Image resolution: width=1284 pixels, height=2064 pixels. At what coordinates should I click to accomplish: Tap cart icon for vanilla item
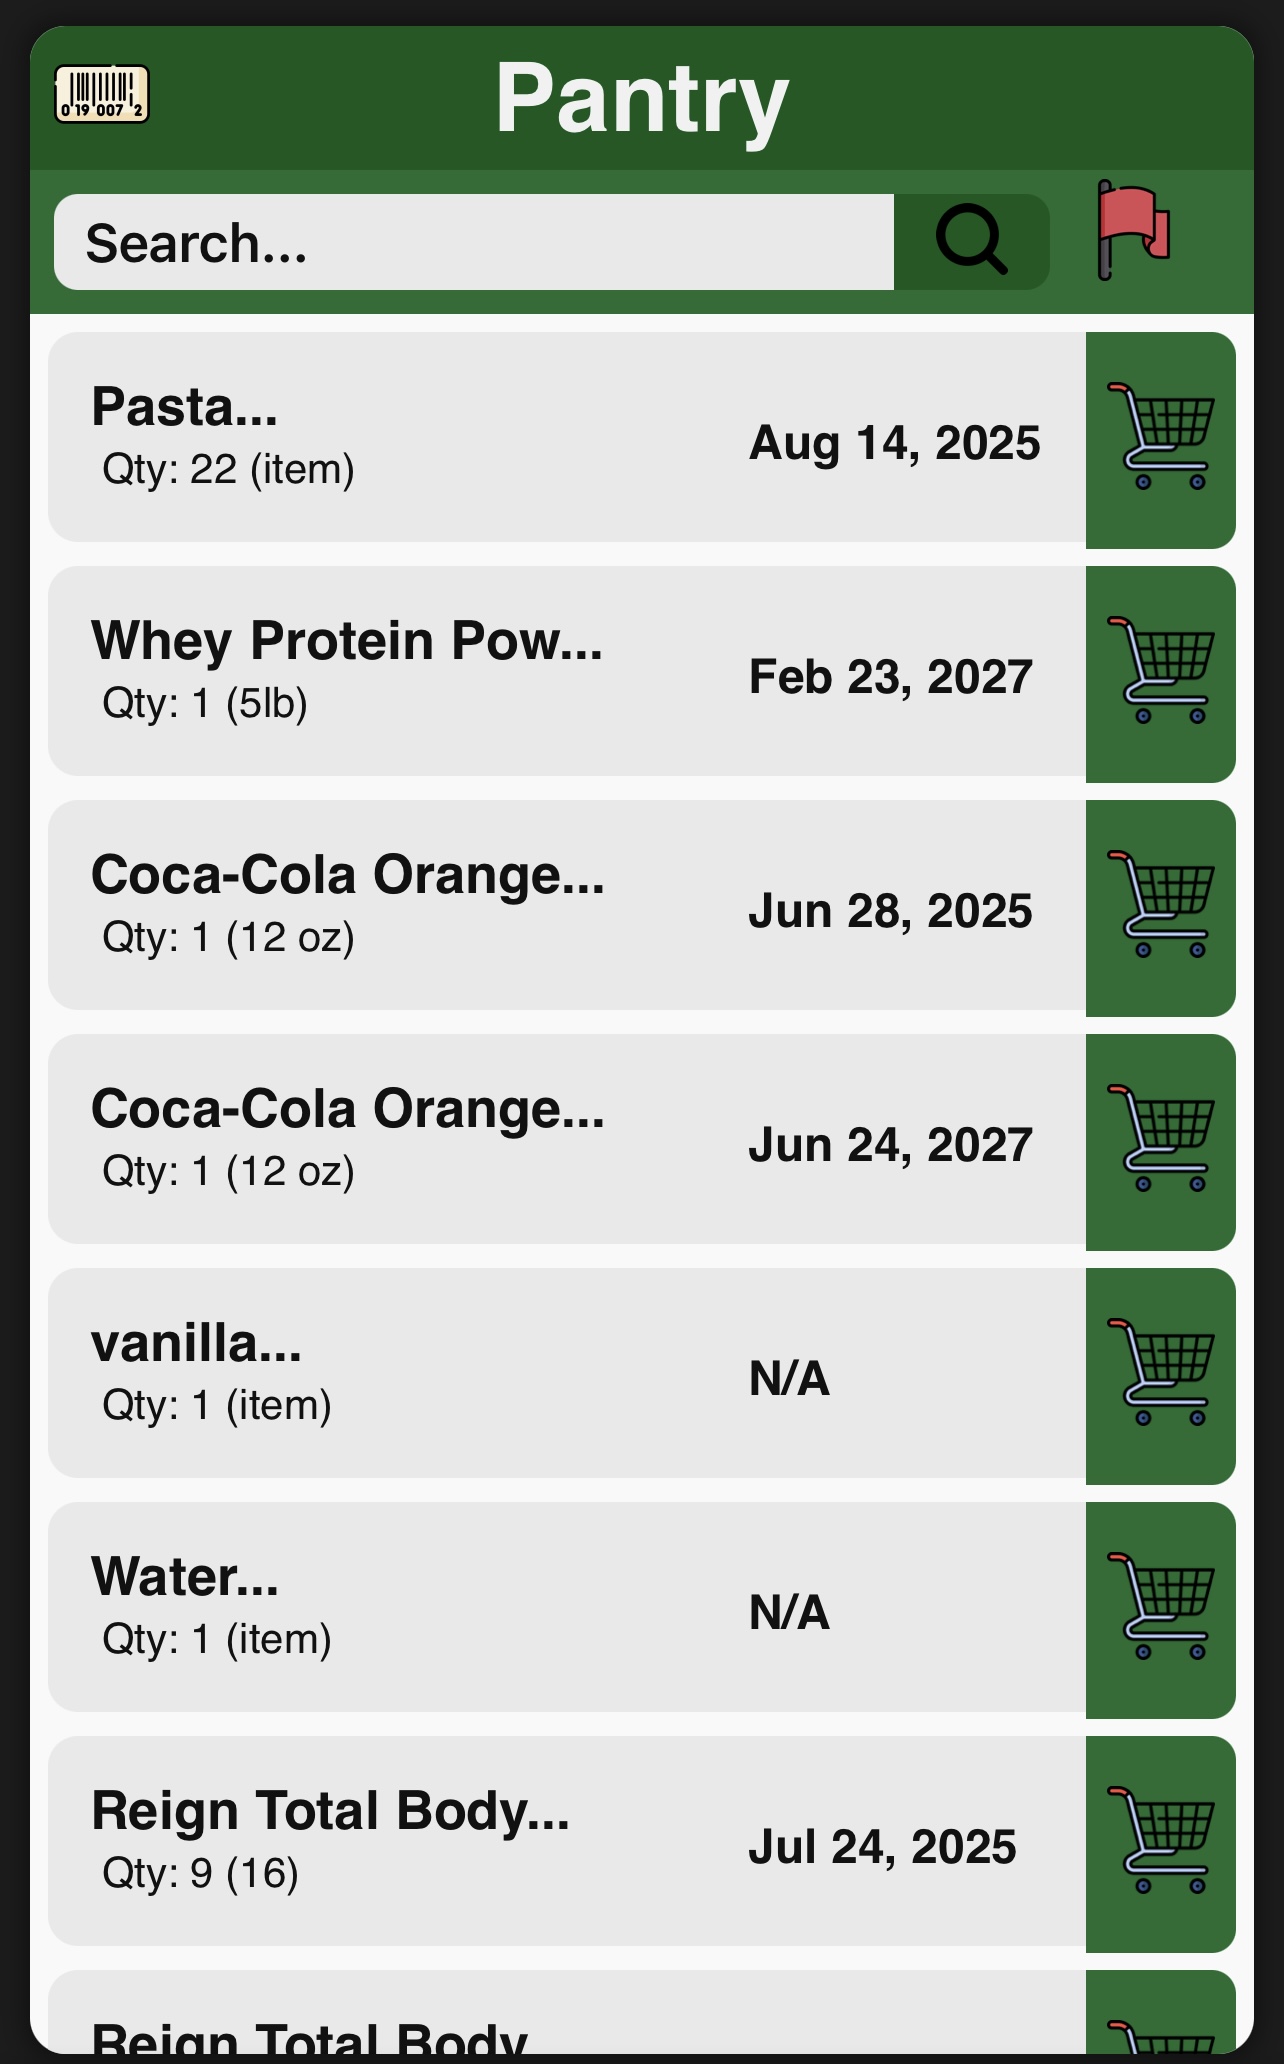pyautogui.click(x=1160, y=1376)
